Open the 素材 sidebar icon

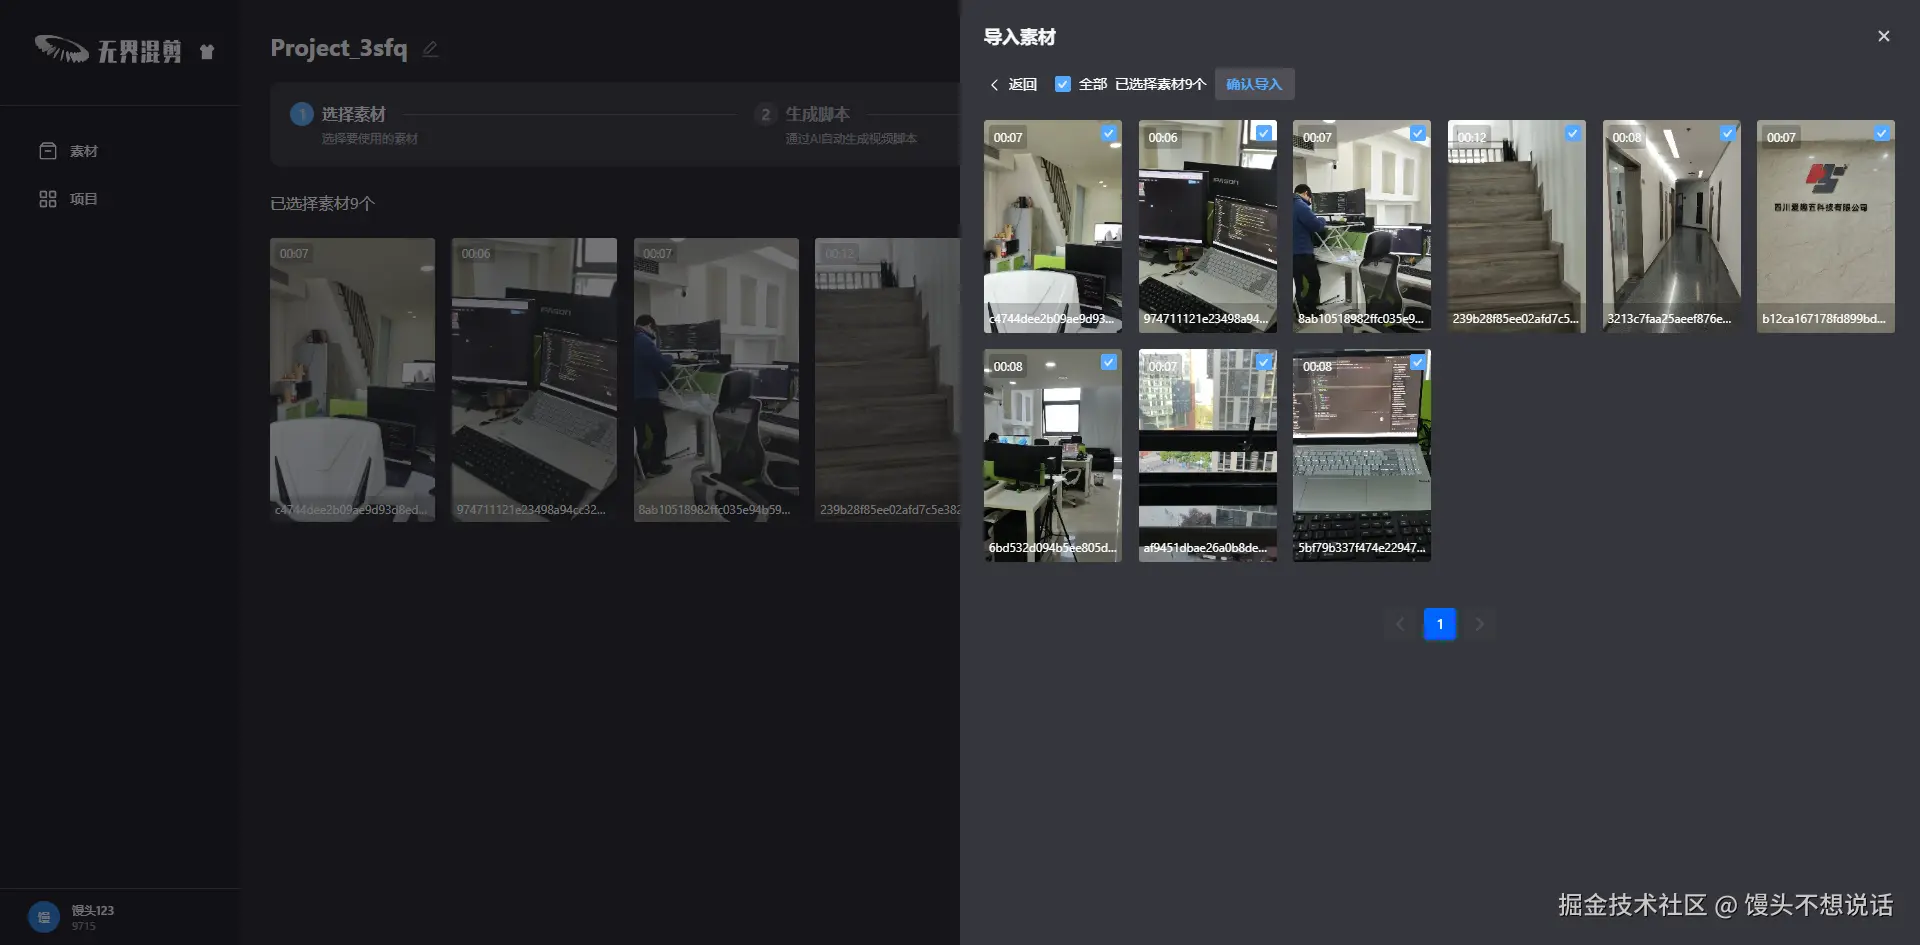coord(48,151)
